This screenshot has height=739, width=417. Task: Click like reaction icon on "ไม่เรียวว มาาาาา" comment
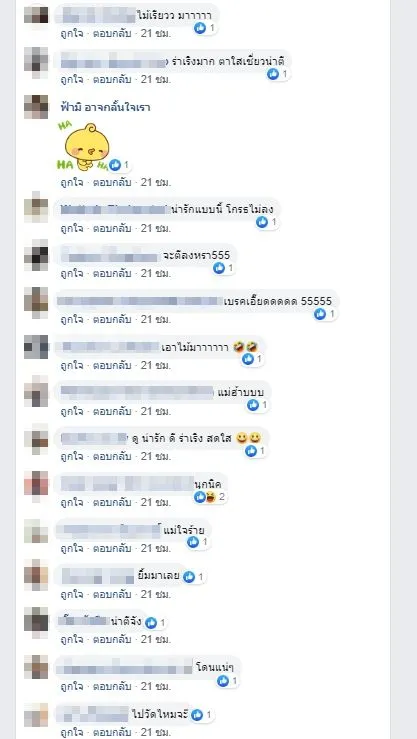coord(200,28)
